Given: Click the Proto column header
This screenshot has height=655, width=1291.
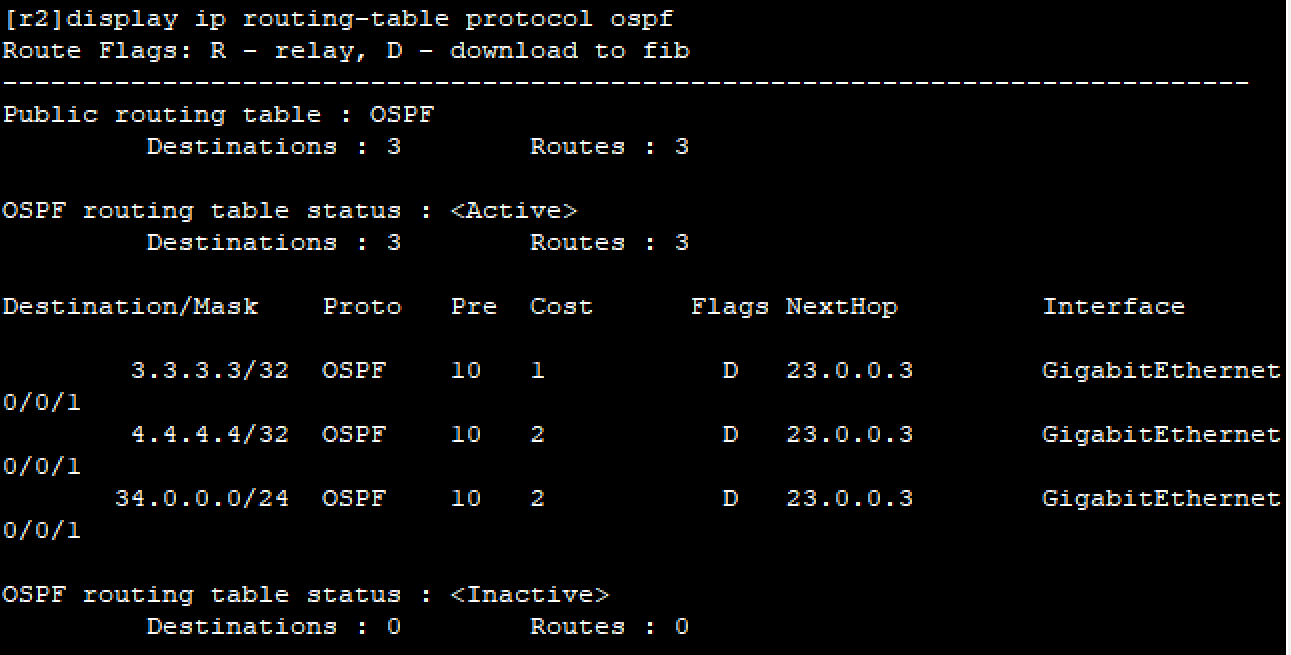Looking at the screenshot, I should [362, 307].
